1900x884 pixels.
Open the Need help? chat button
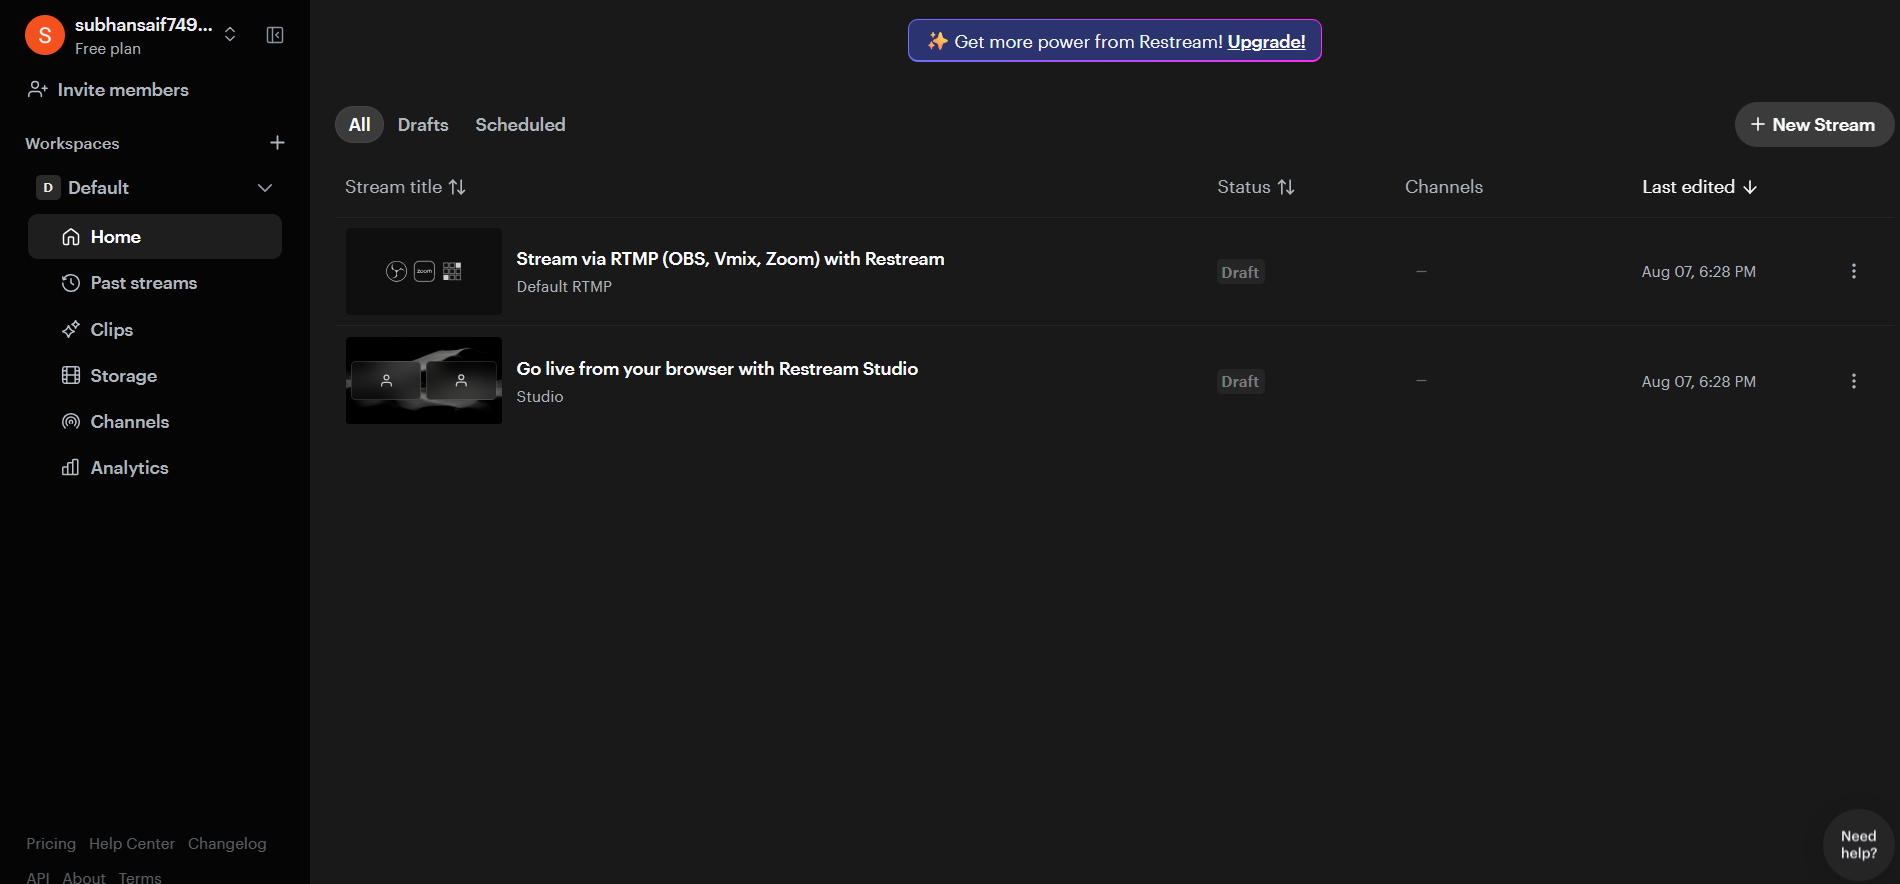1859,845
